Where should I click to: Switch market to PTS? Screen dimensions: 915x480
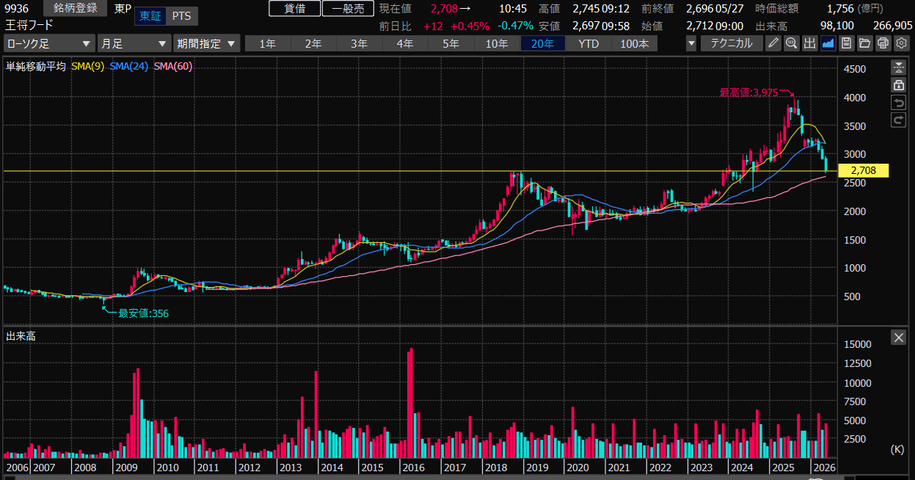coord(181,16)
